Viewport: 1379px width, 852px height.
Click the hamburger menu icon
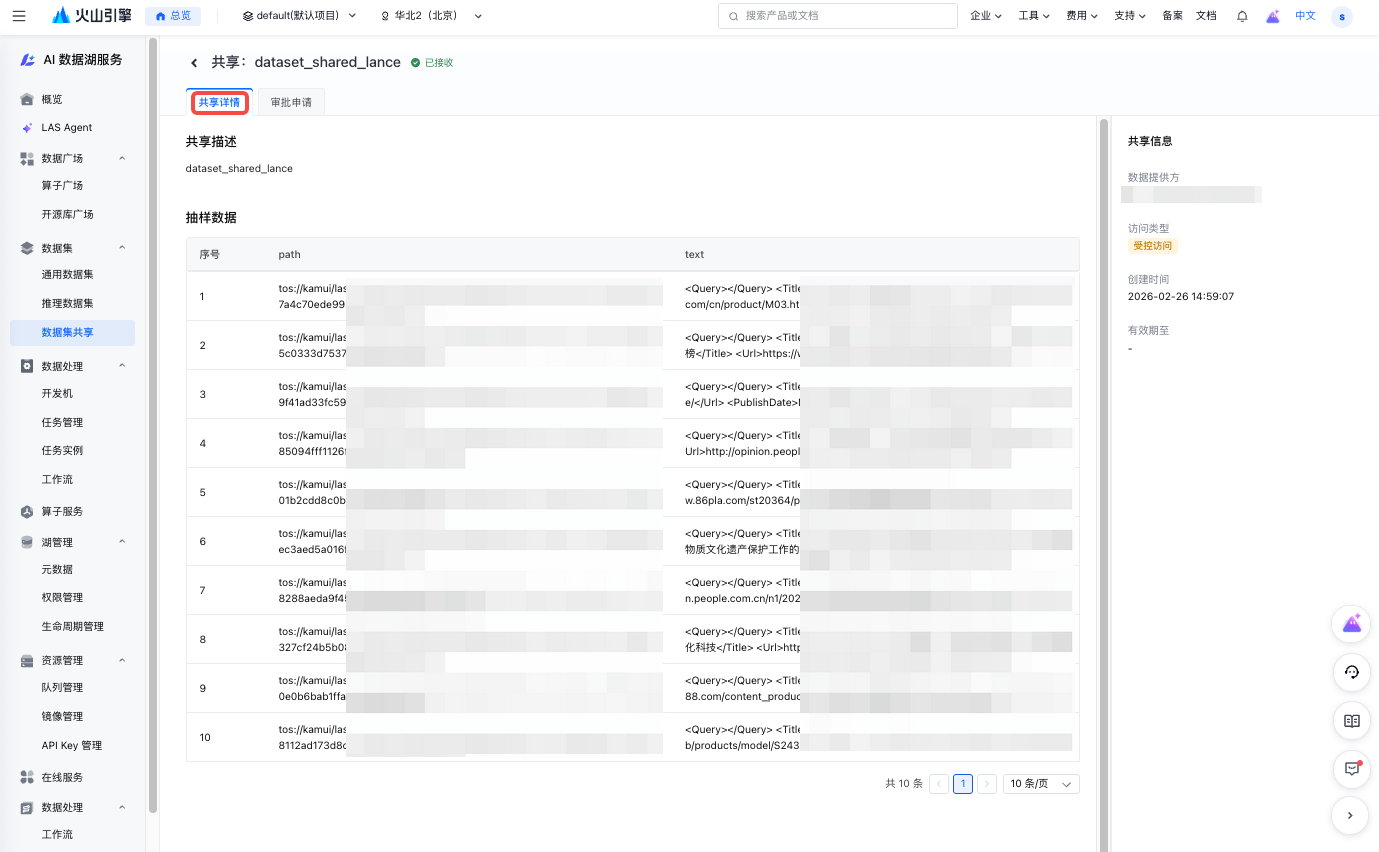[19, 16]
